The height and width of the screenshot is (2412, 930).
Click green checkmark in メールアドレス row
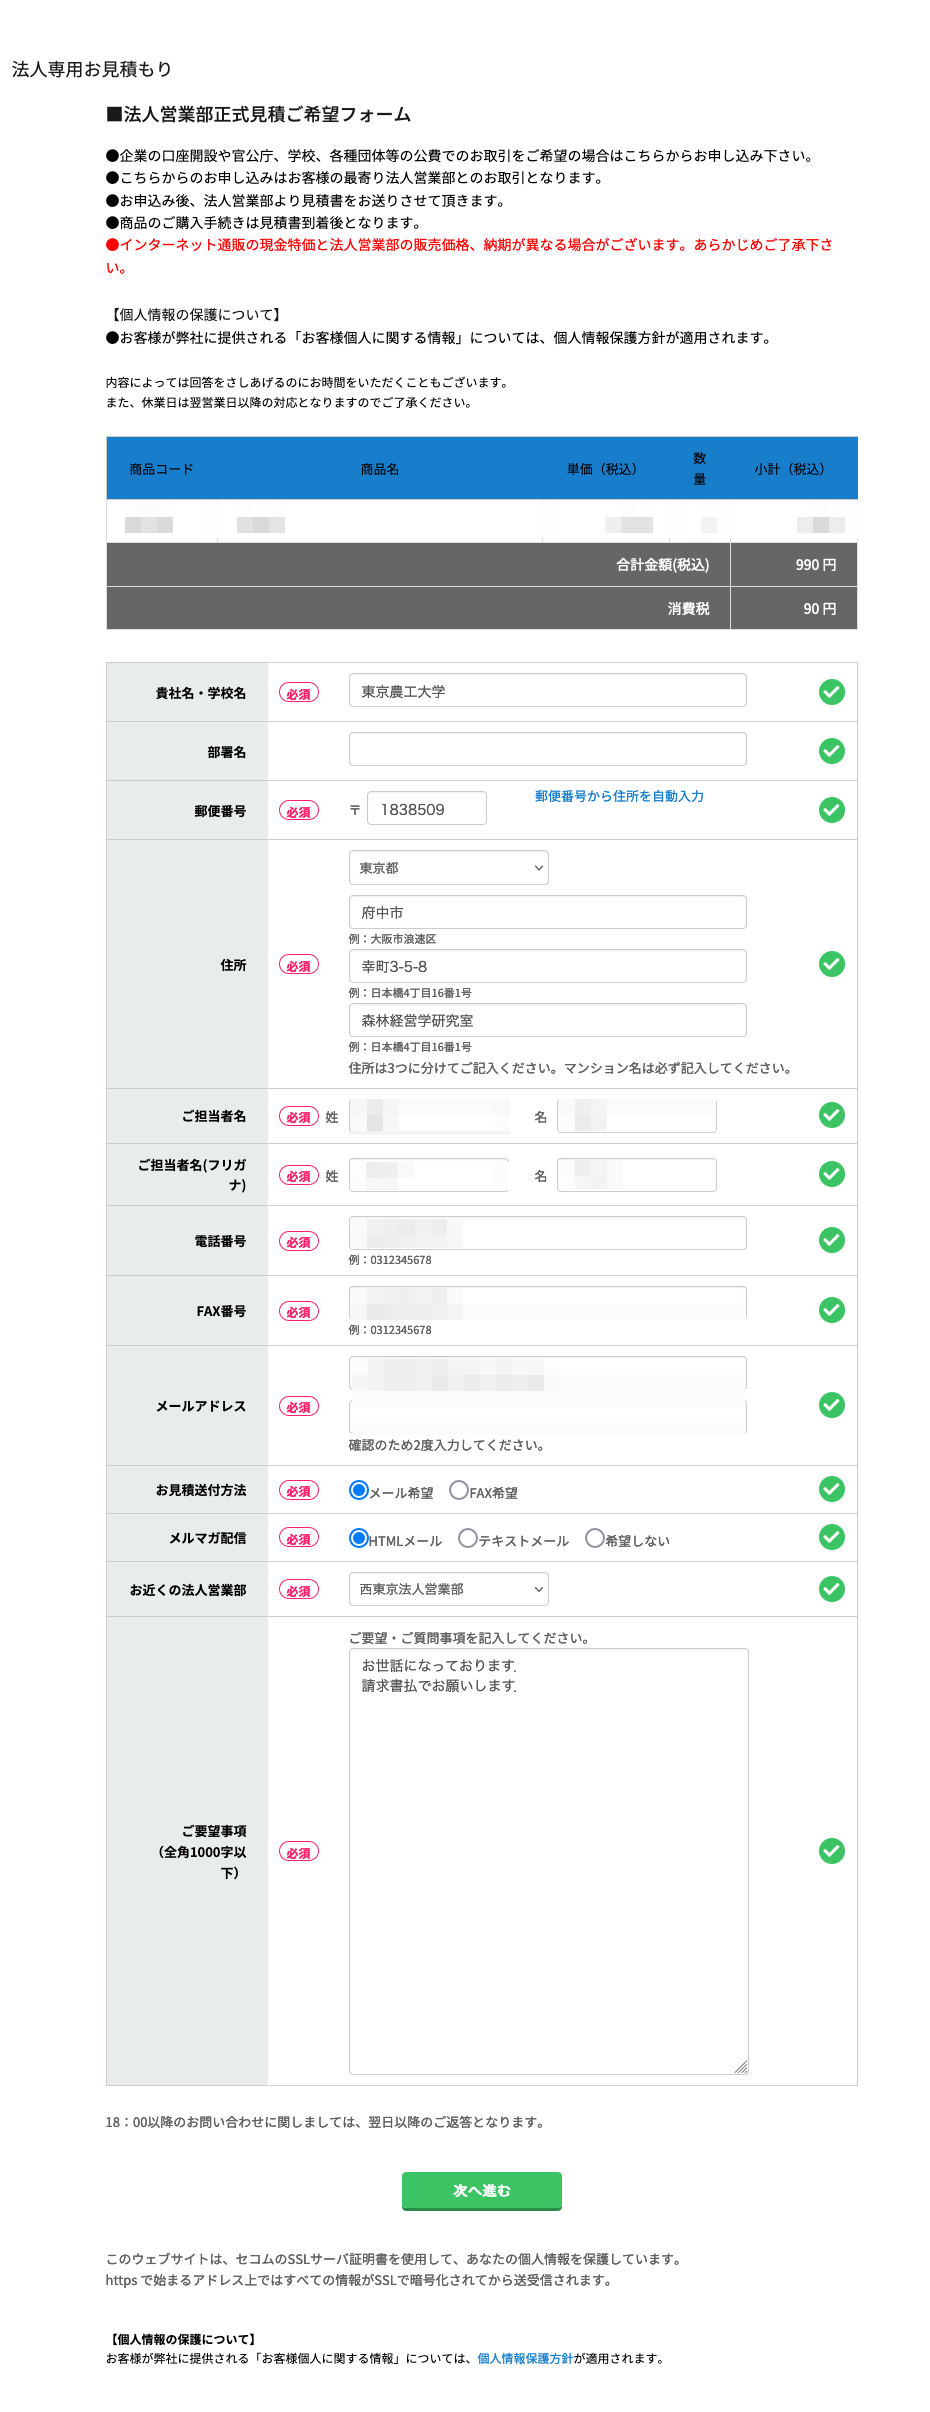(831, 1405)
